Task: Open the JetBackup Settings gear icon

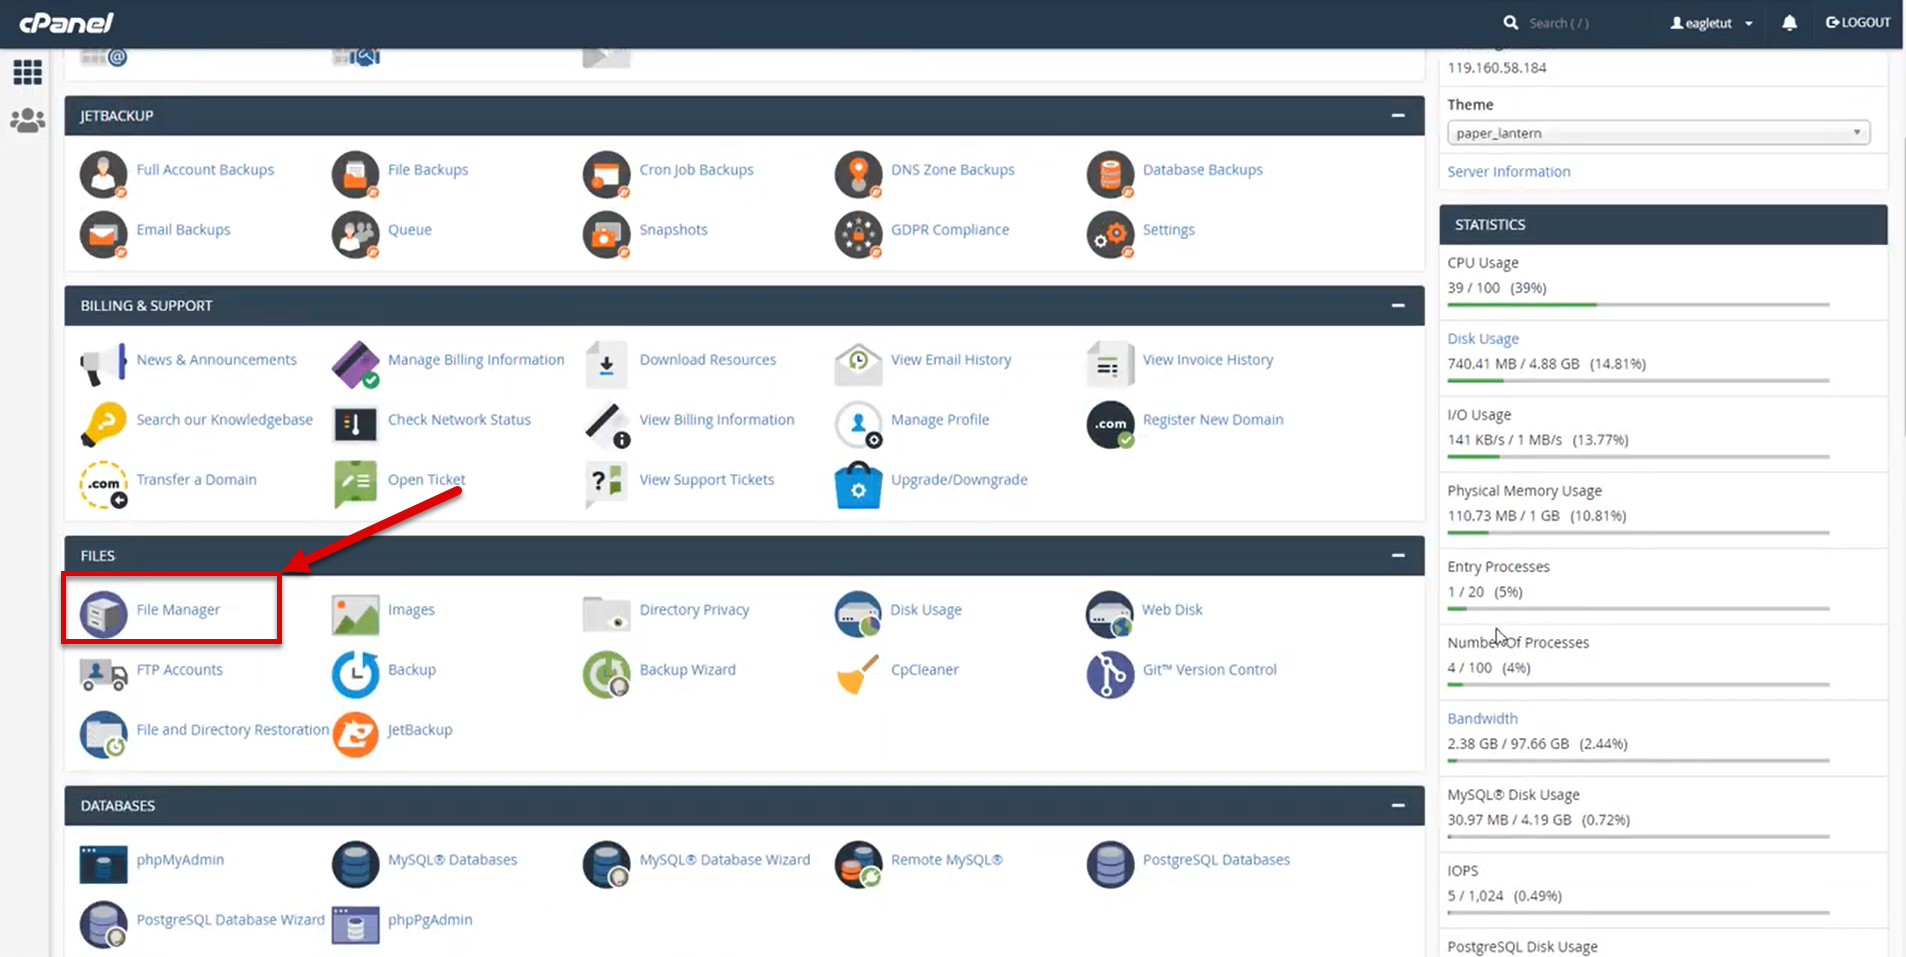Action: point(1110,234)
